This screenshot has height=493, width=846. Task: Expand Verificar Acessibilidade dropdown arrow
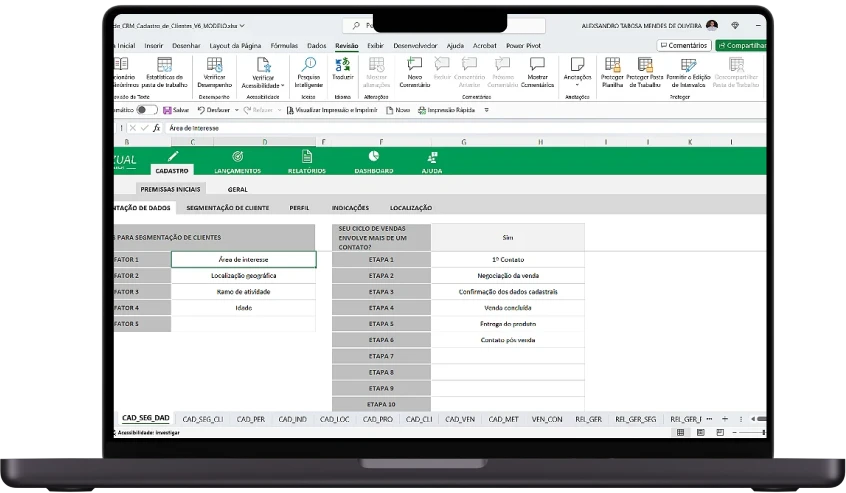pos(282,85)
